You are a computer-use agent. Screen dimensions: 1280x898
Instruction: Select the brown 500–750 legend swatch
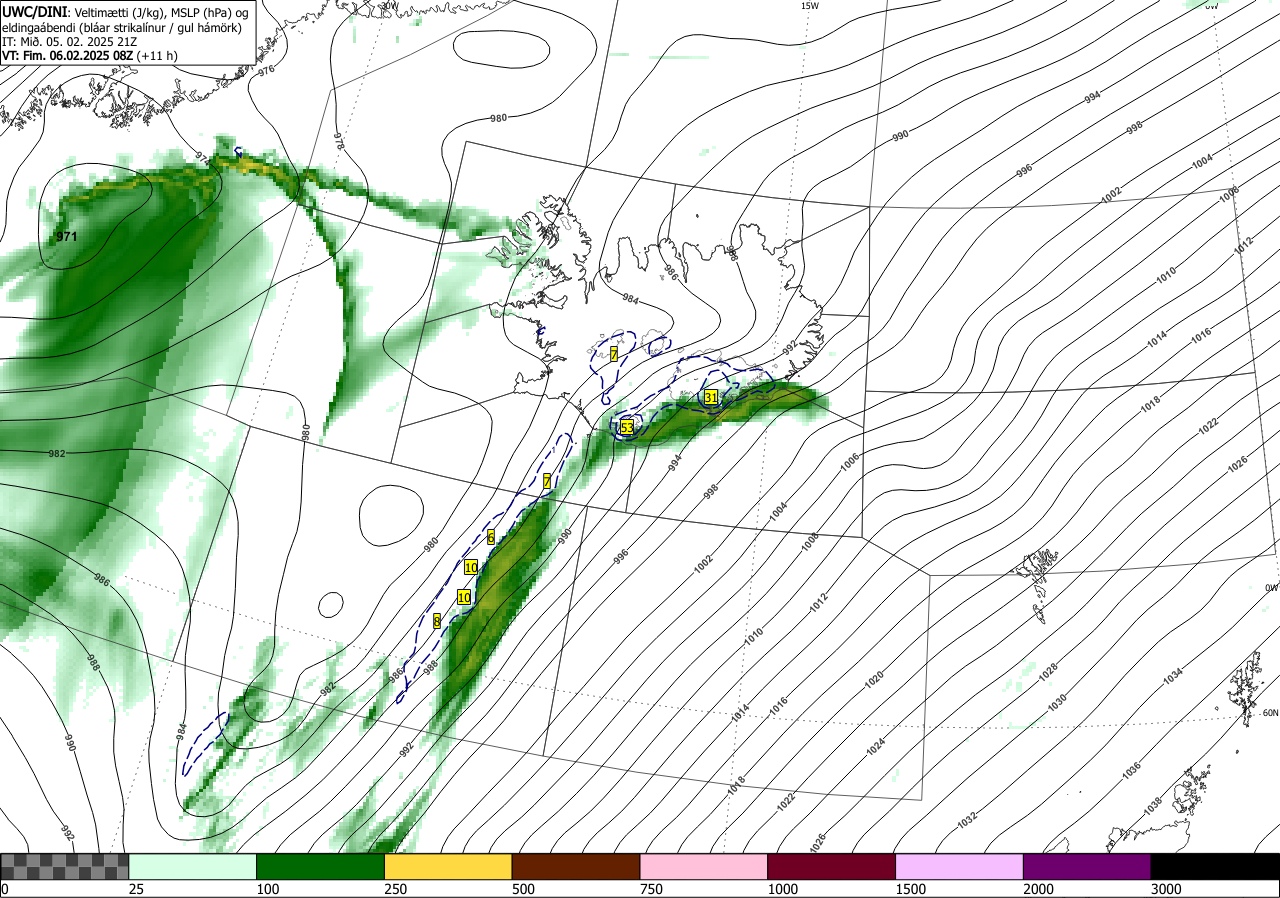pos(576,866)
